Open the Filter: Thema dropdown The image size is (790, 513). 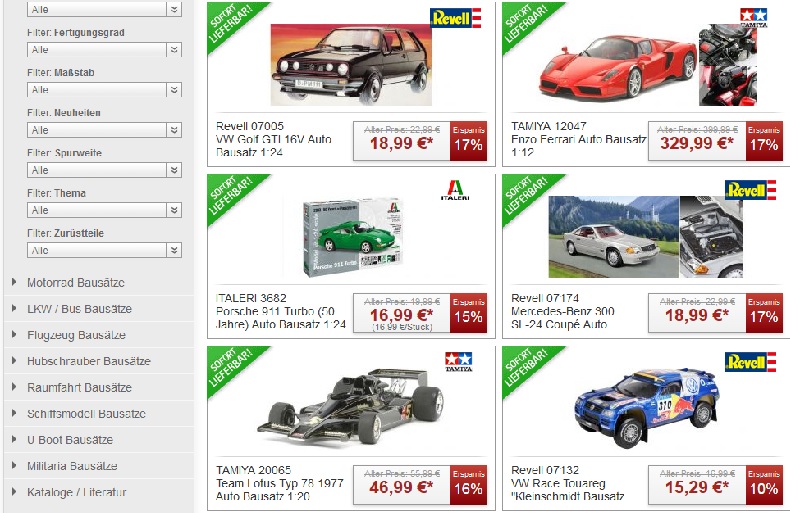point(104,210)
